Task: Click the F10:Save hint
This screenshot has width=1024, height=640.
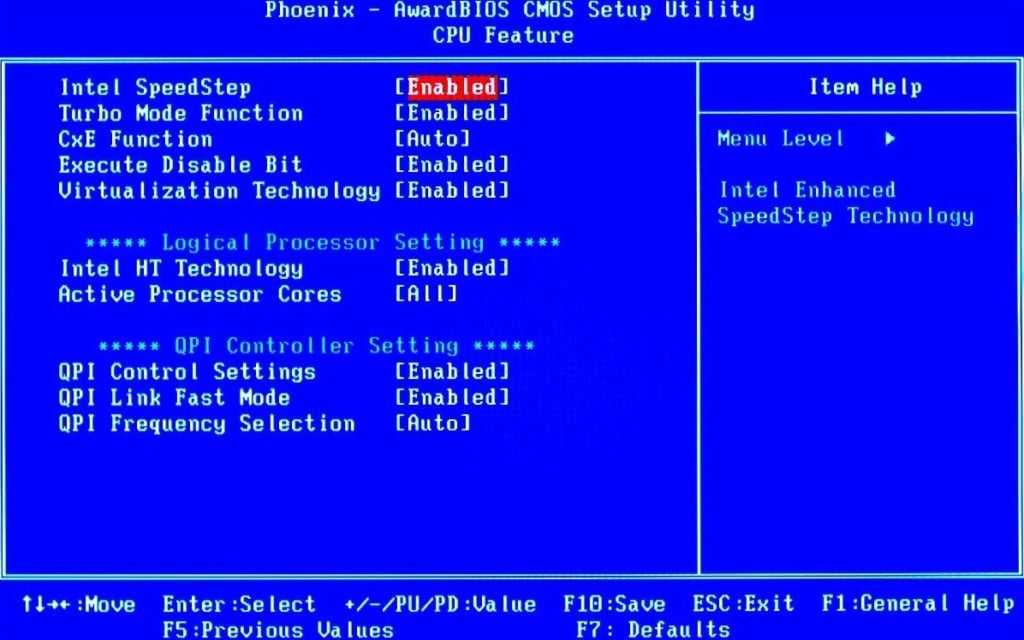Action: pos(615,603)
